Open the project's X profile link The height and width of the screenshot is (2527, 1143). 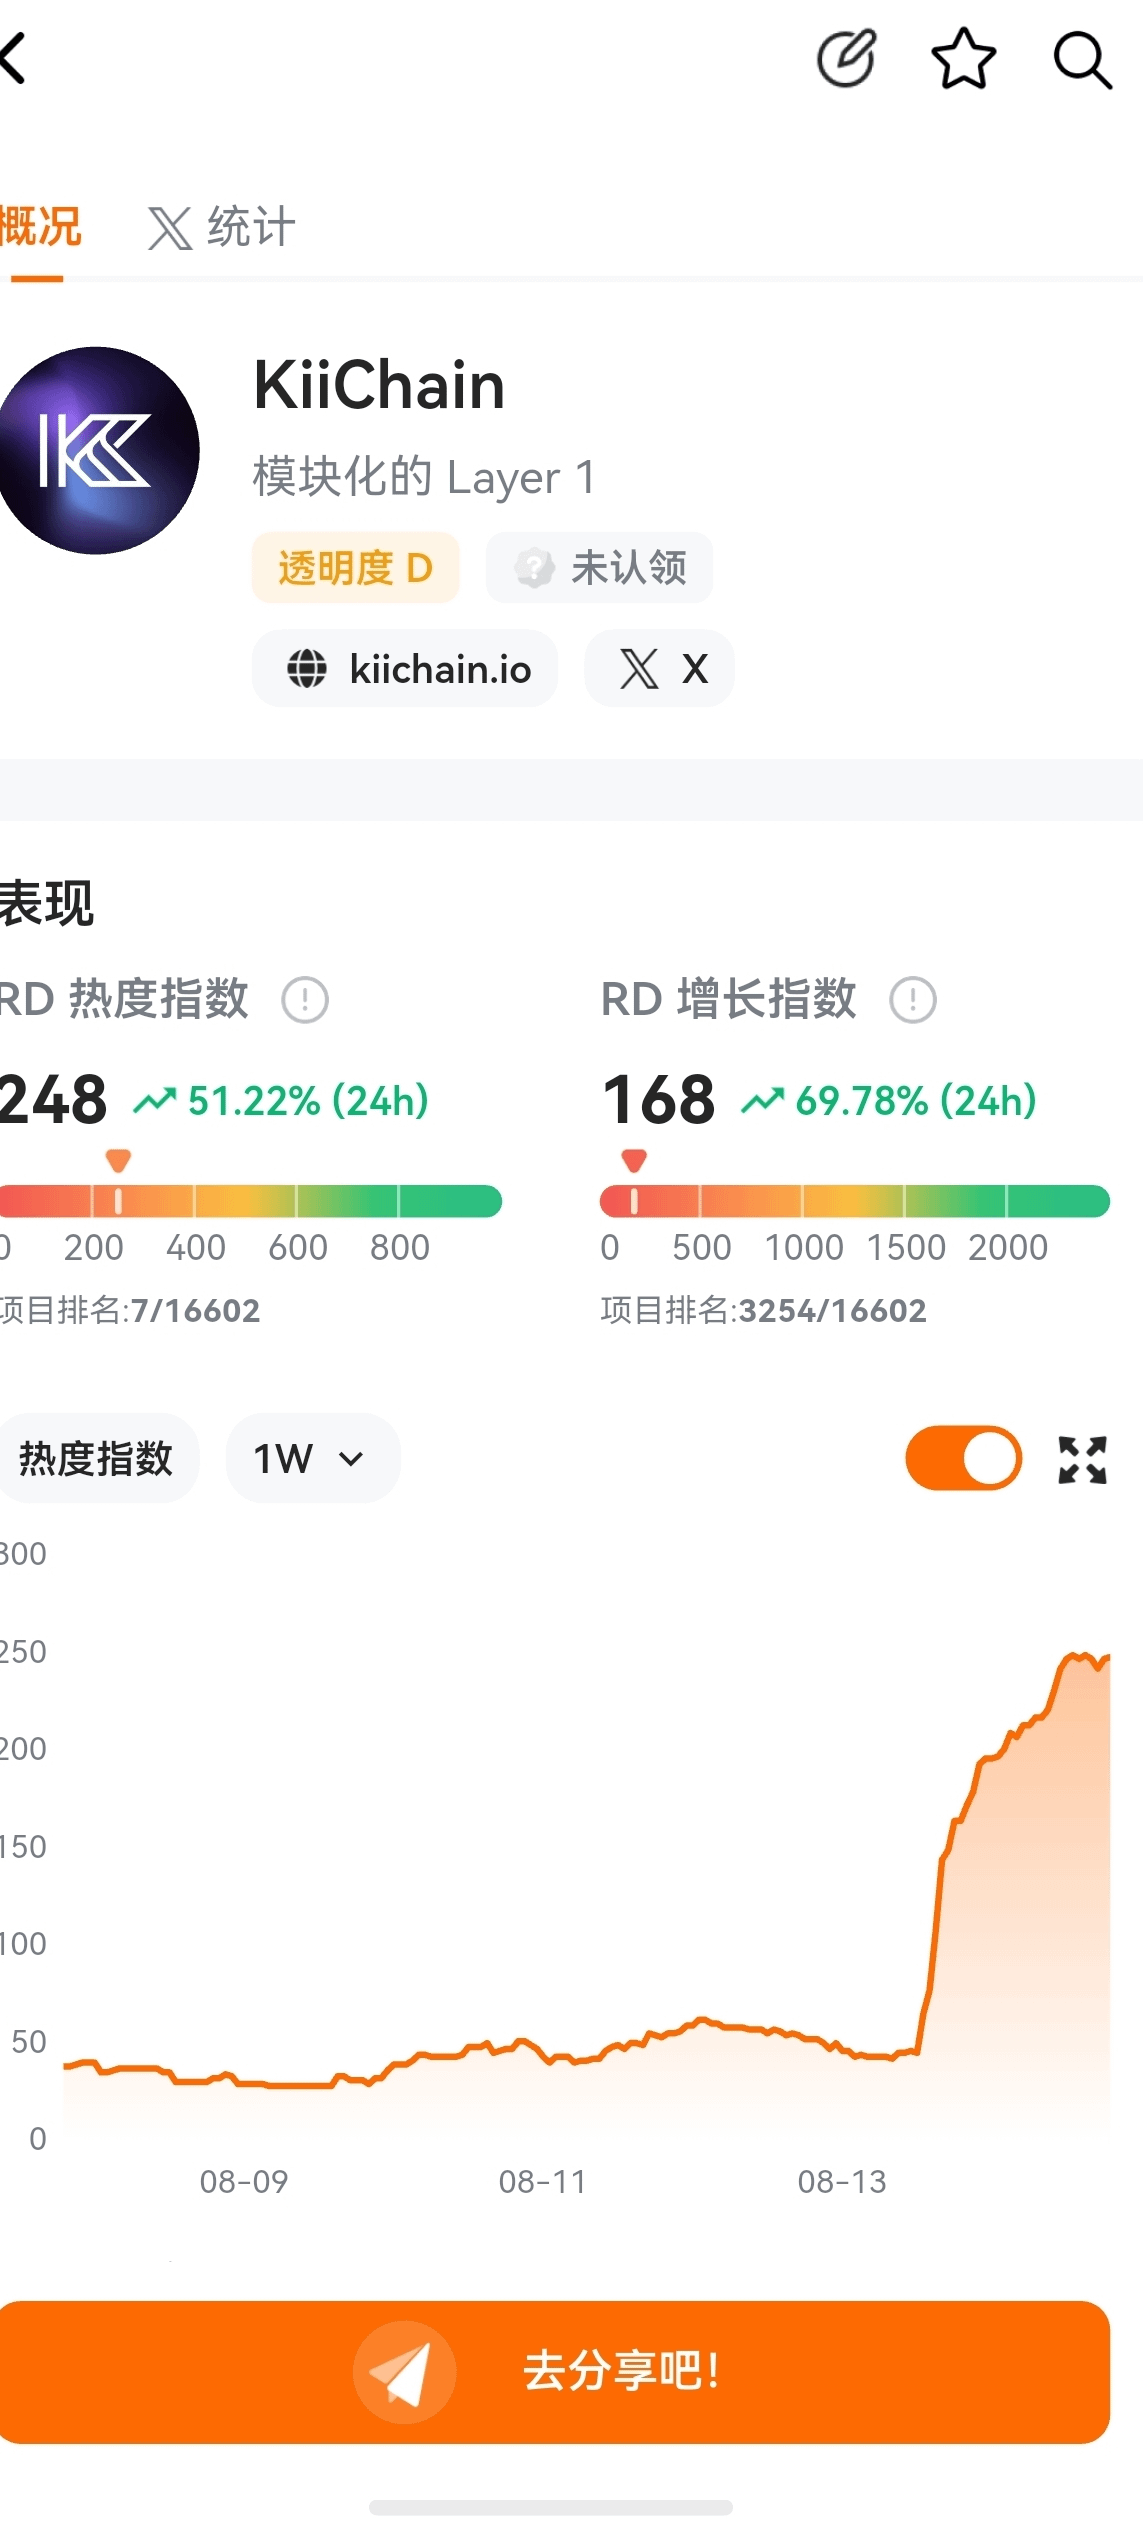pyautogui.click(x=660, y=668)
